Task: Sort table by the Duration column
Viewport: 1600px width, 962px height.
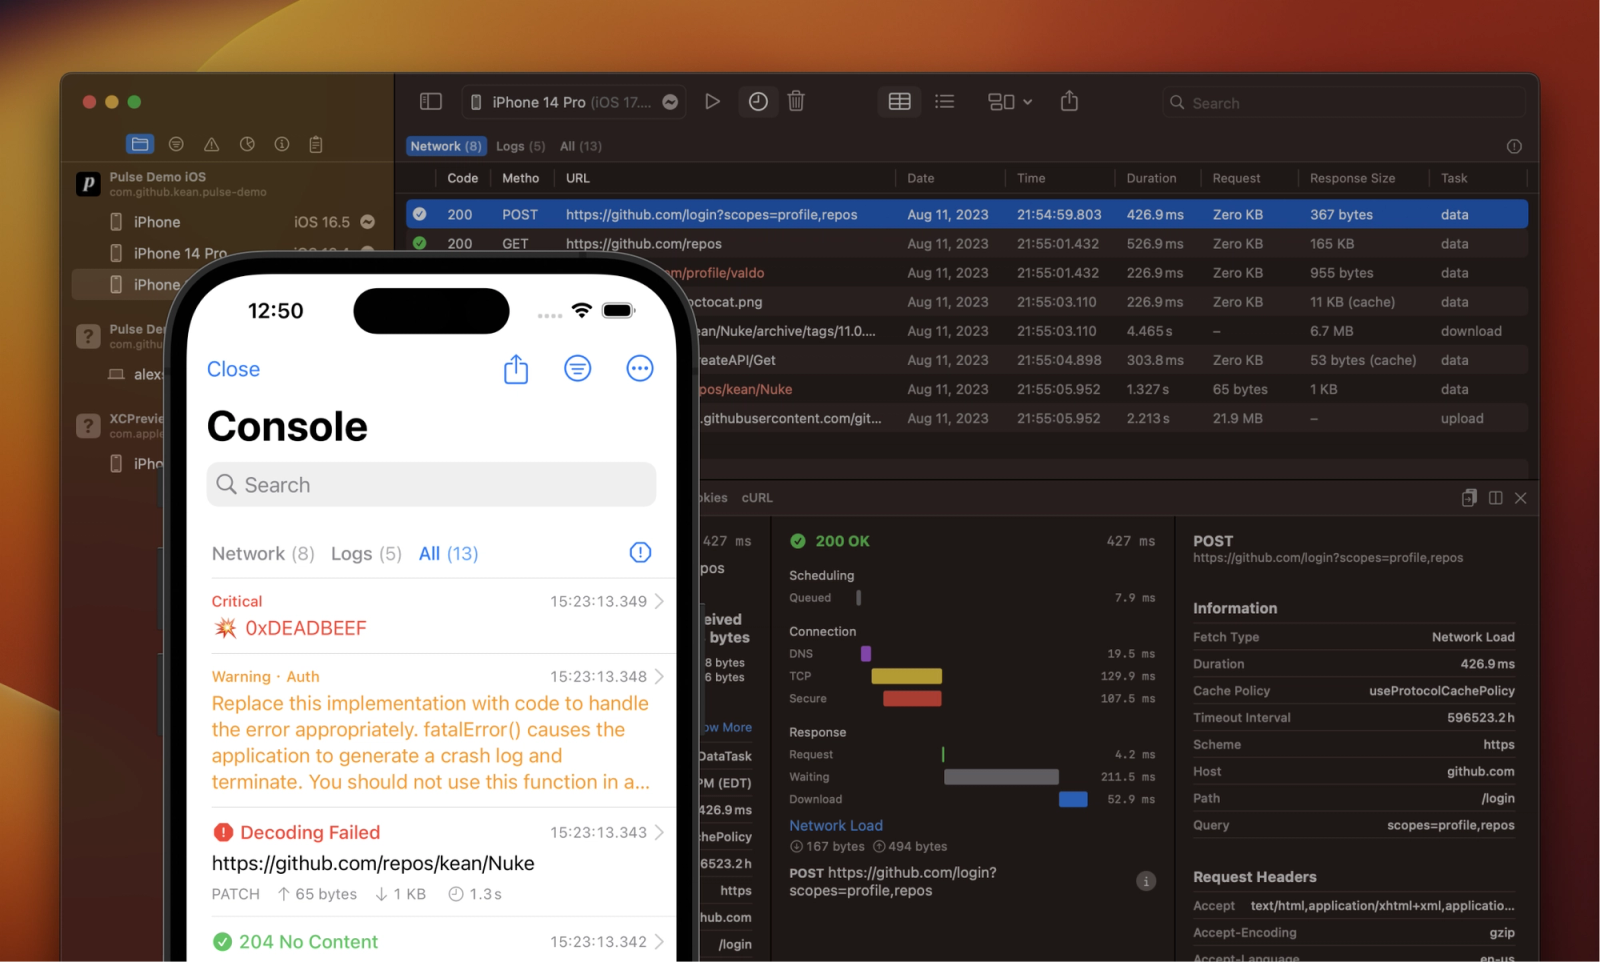Action: click(1151, 178)
